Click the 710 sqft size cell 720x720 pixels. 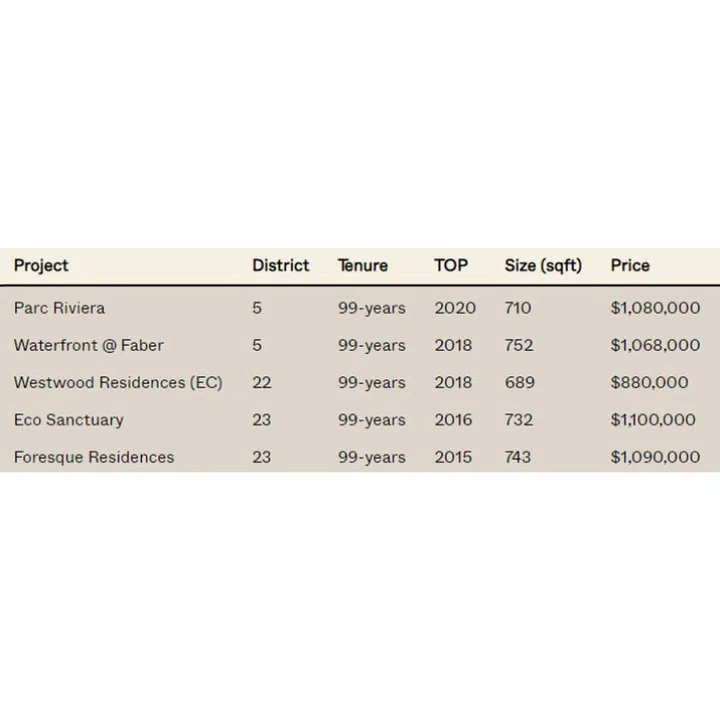point(519,308)
